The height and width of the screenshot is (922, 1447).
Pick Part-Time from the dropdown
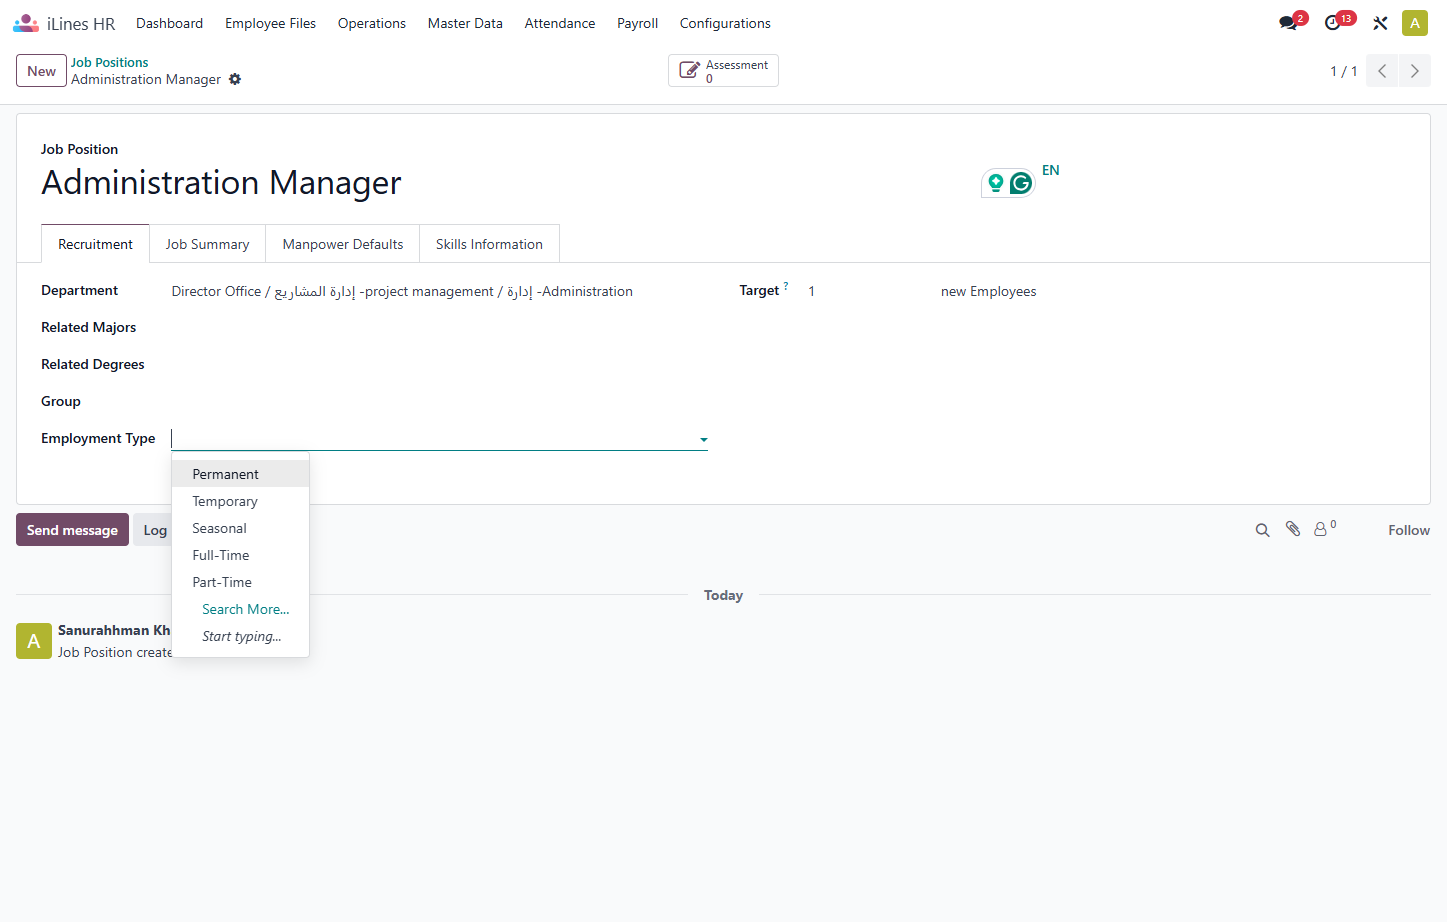pos(240,582)
